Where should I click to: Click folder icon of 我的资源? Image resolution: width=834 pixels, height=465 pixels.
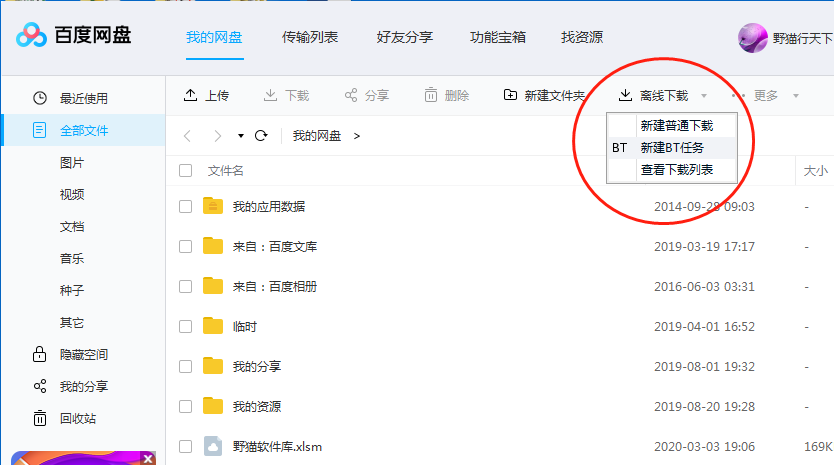[x=213, y=405]
